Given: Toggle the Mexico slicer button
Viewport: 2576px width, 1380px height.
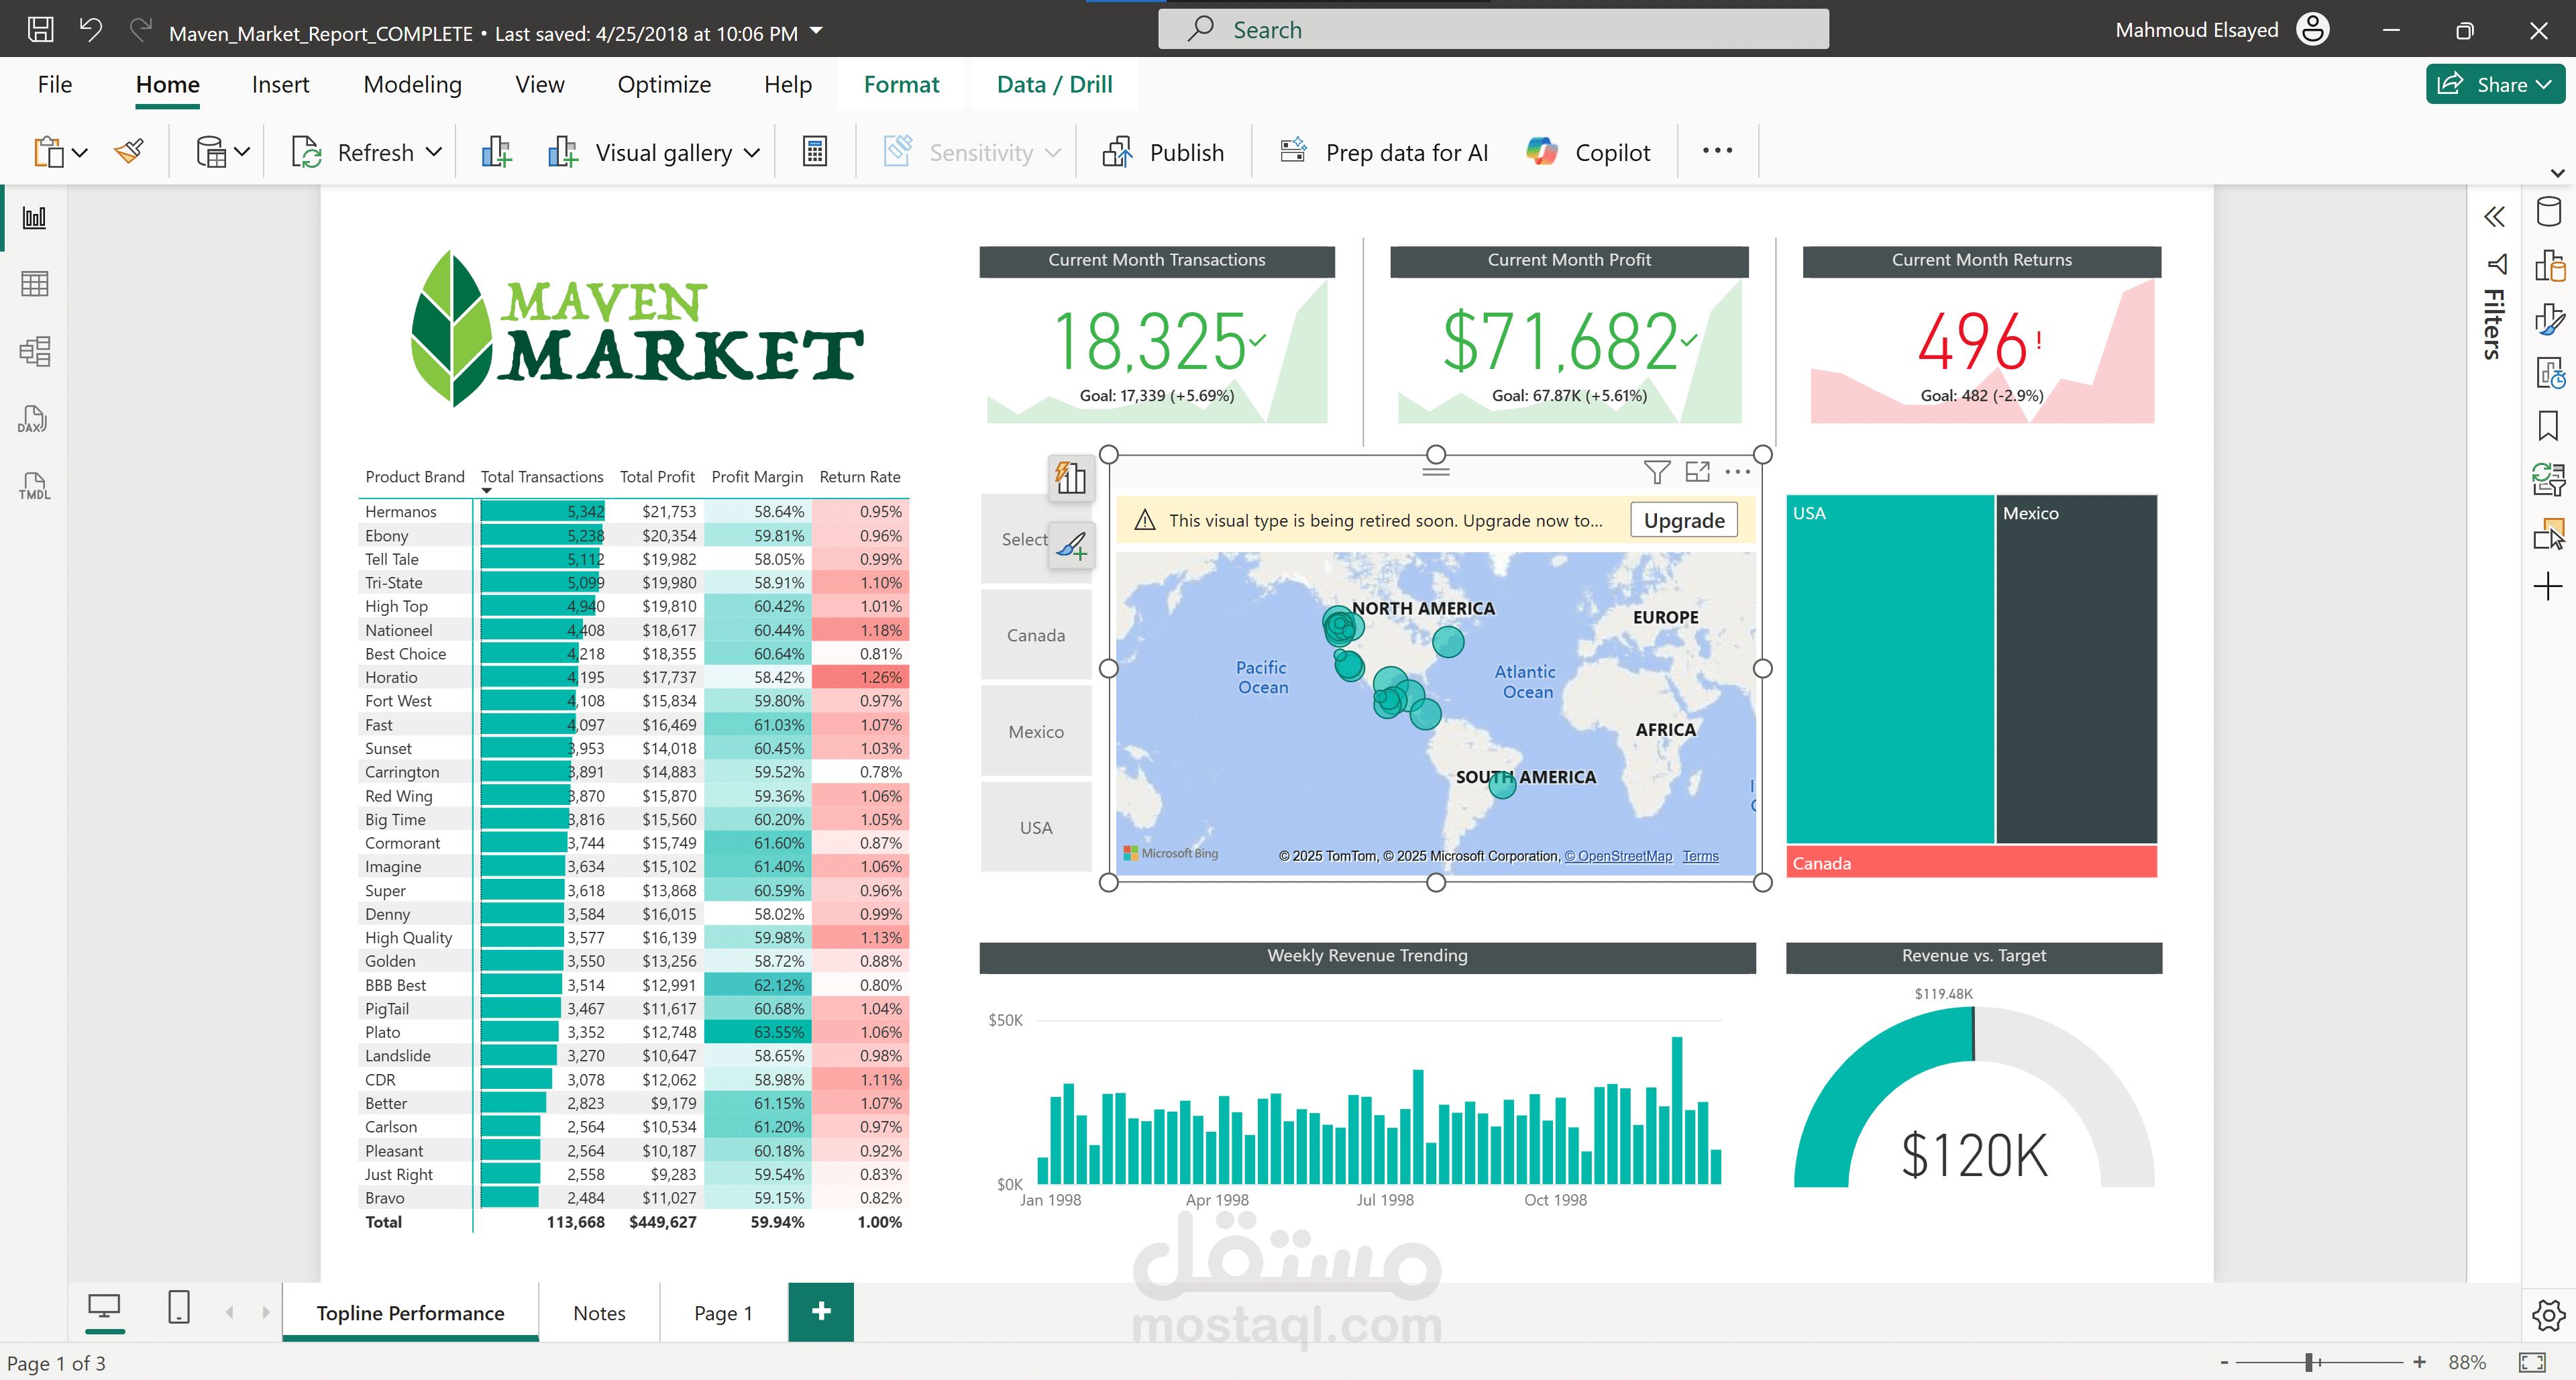Looking at the screenshot, I should coord(1036,732).
